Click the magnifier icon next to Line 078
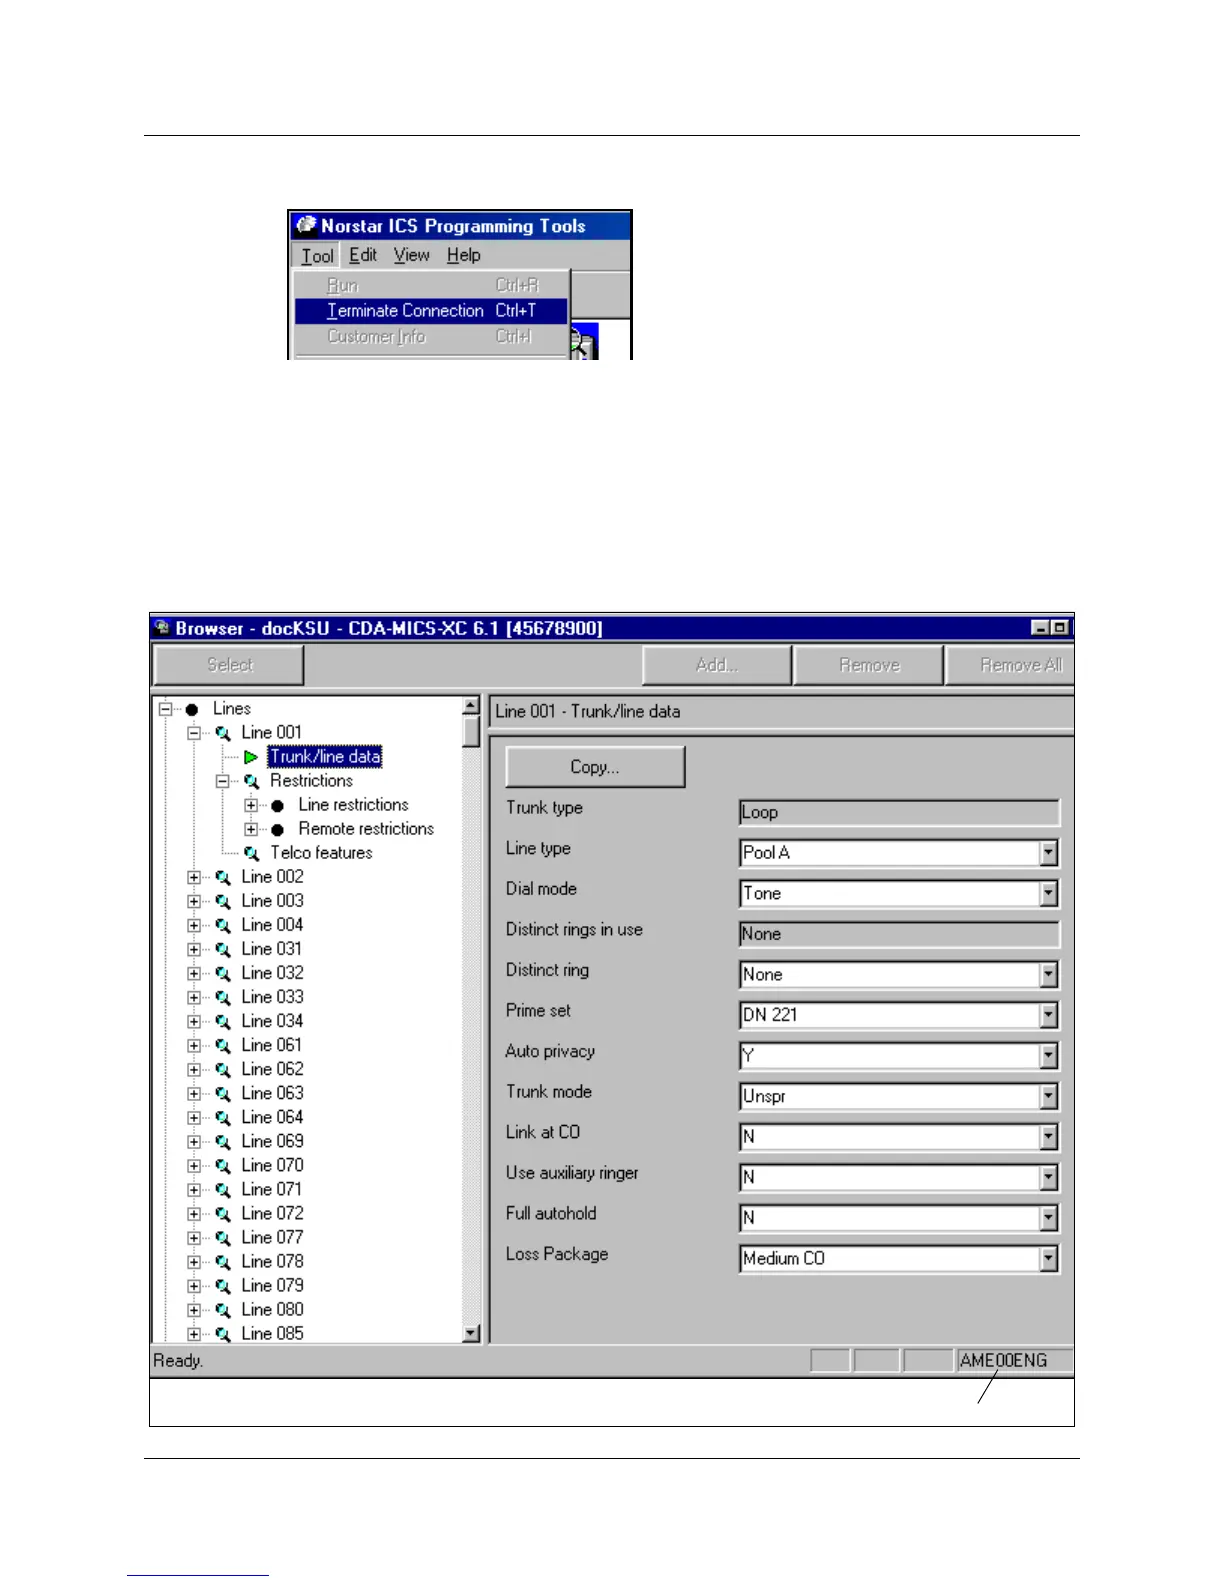The width and height of the screenshot is (1224, 1584). pos(223,1261)
